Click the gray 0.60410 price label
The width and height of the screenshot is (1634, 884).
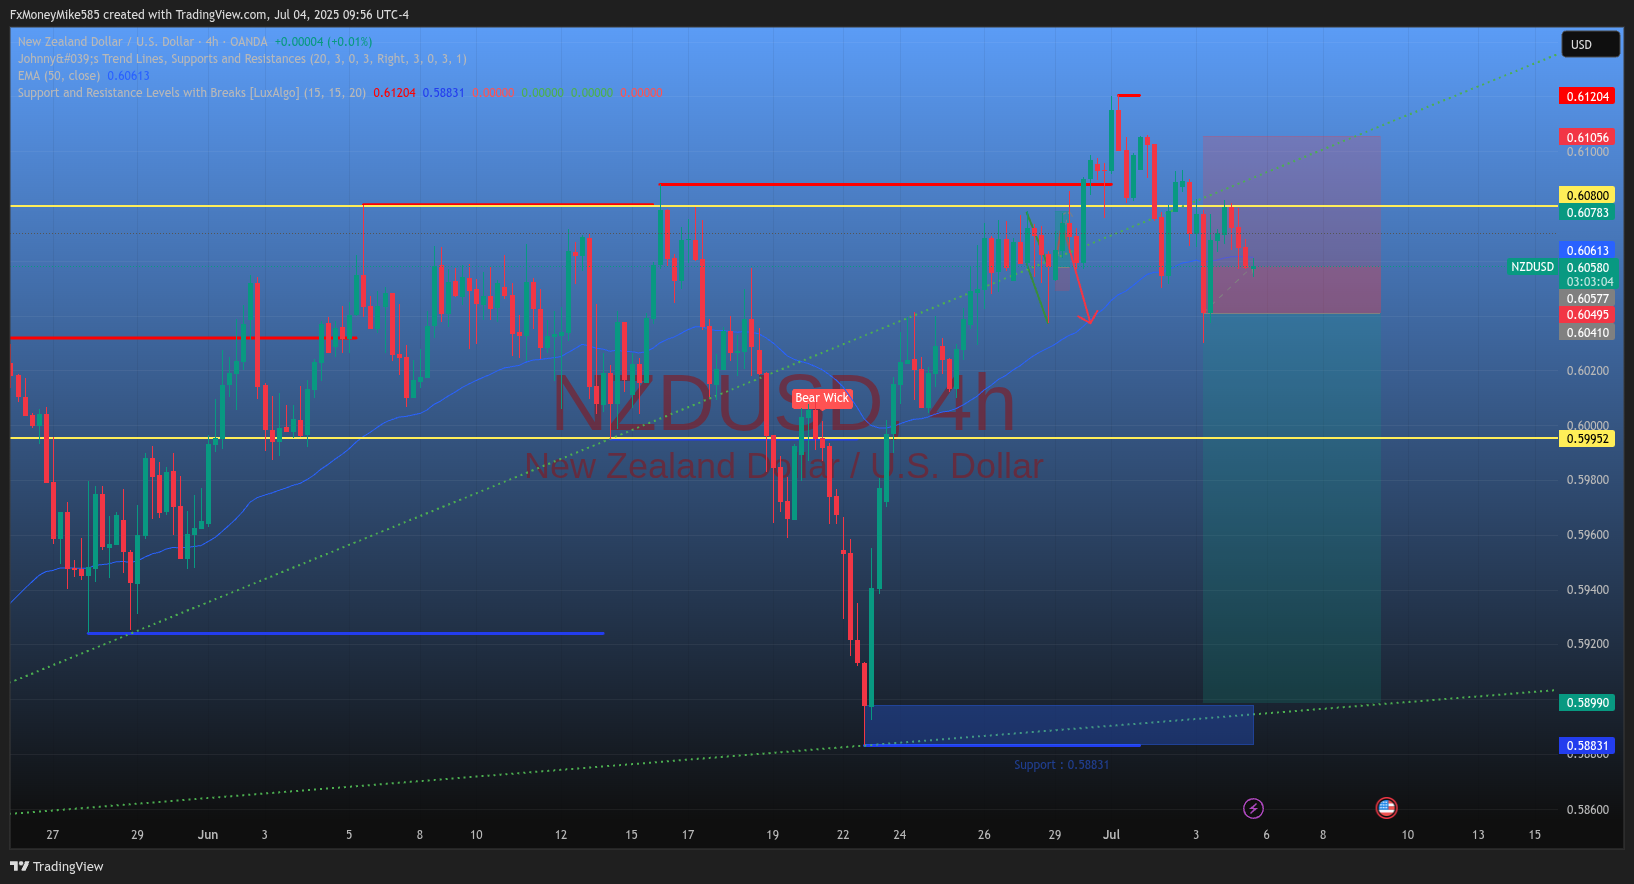click(x=1587, y=333)
